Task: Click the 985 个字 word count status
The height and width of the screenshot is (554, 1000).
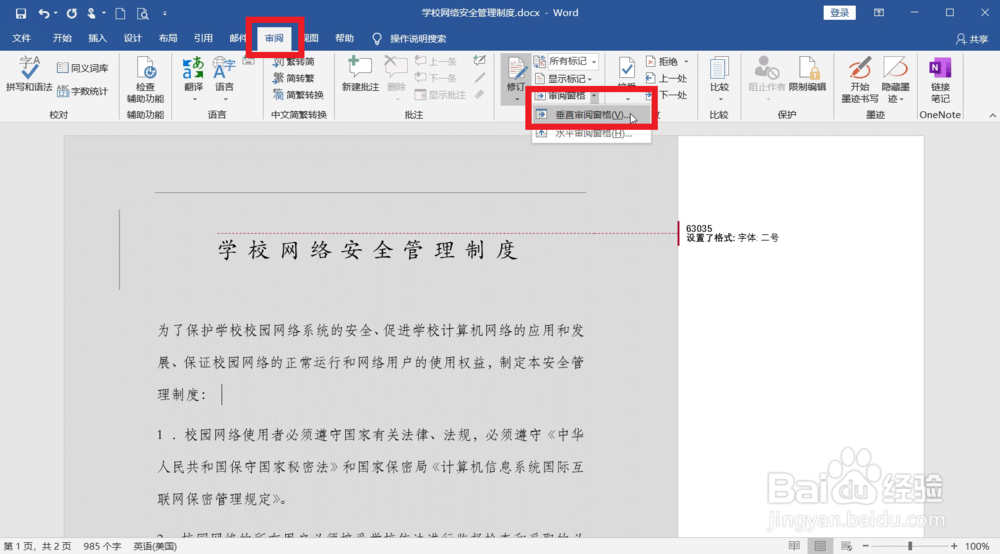Action: point(102,547)
